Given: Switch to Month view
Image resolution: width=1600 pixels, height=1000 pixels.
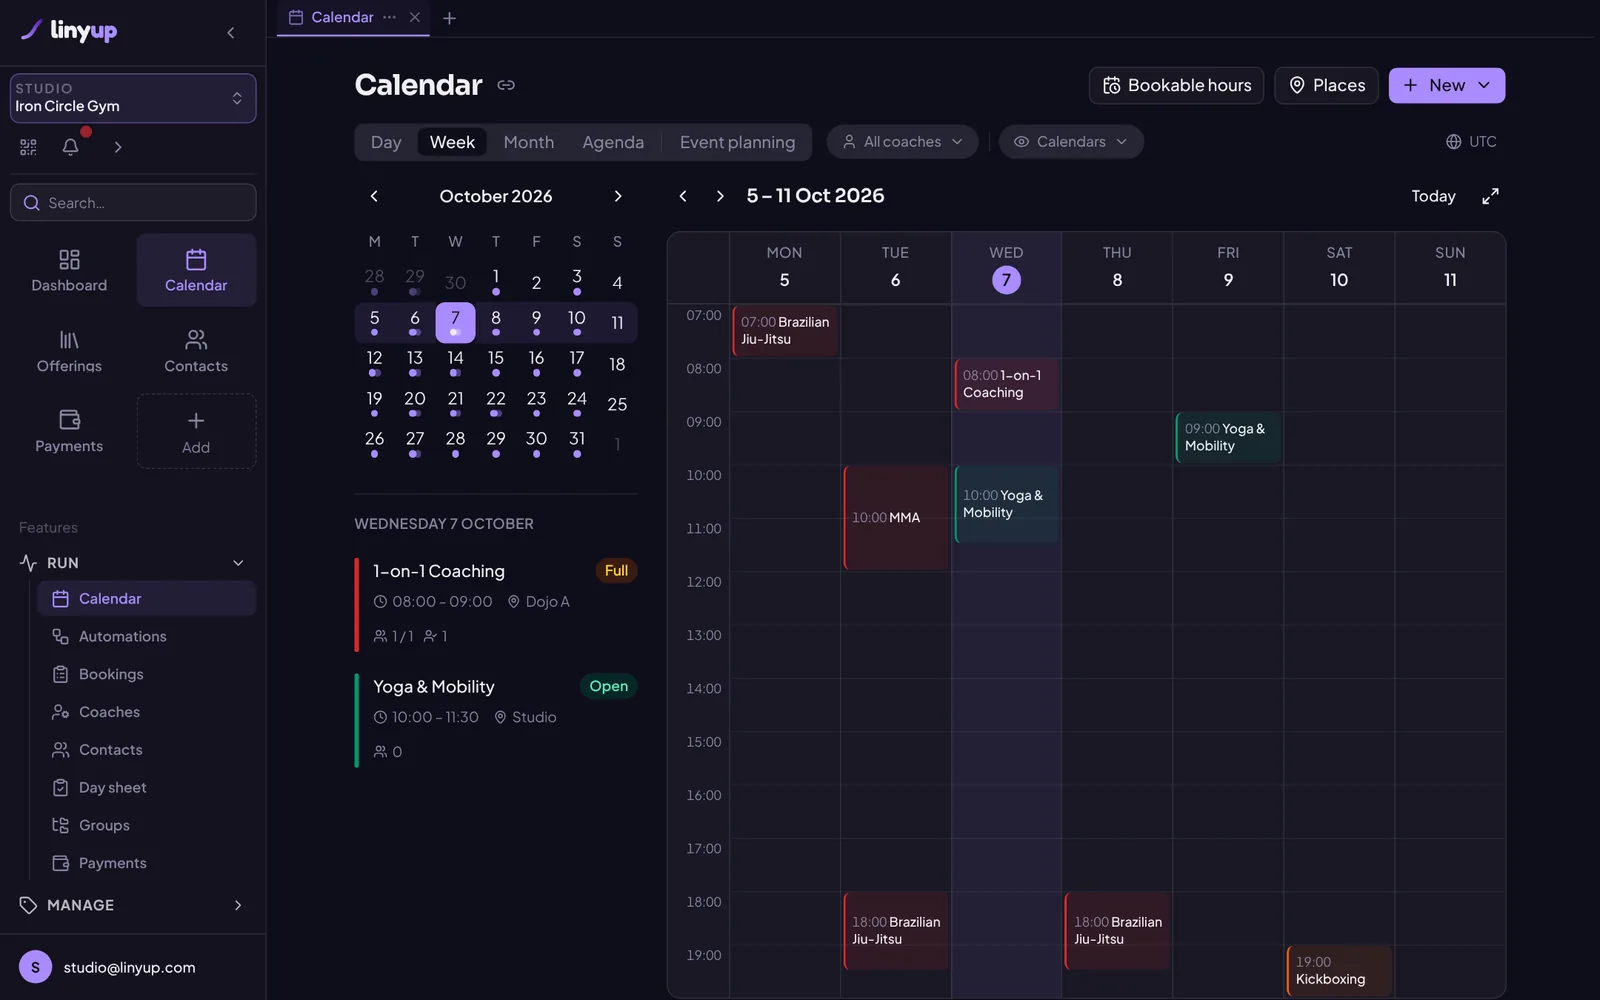Looking at the screenshot, I should [x=529, y=142].
